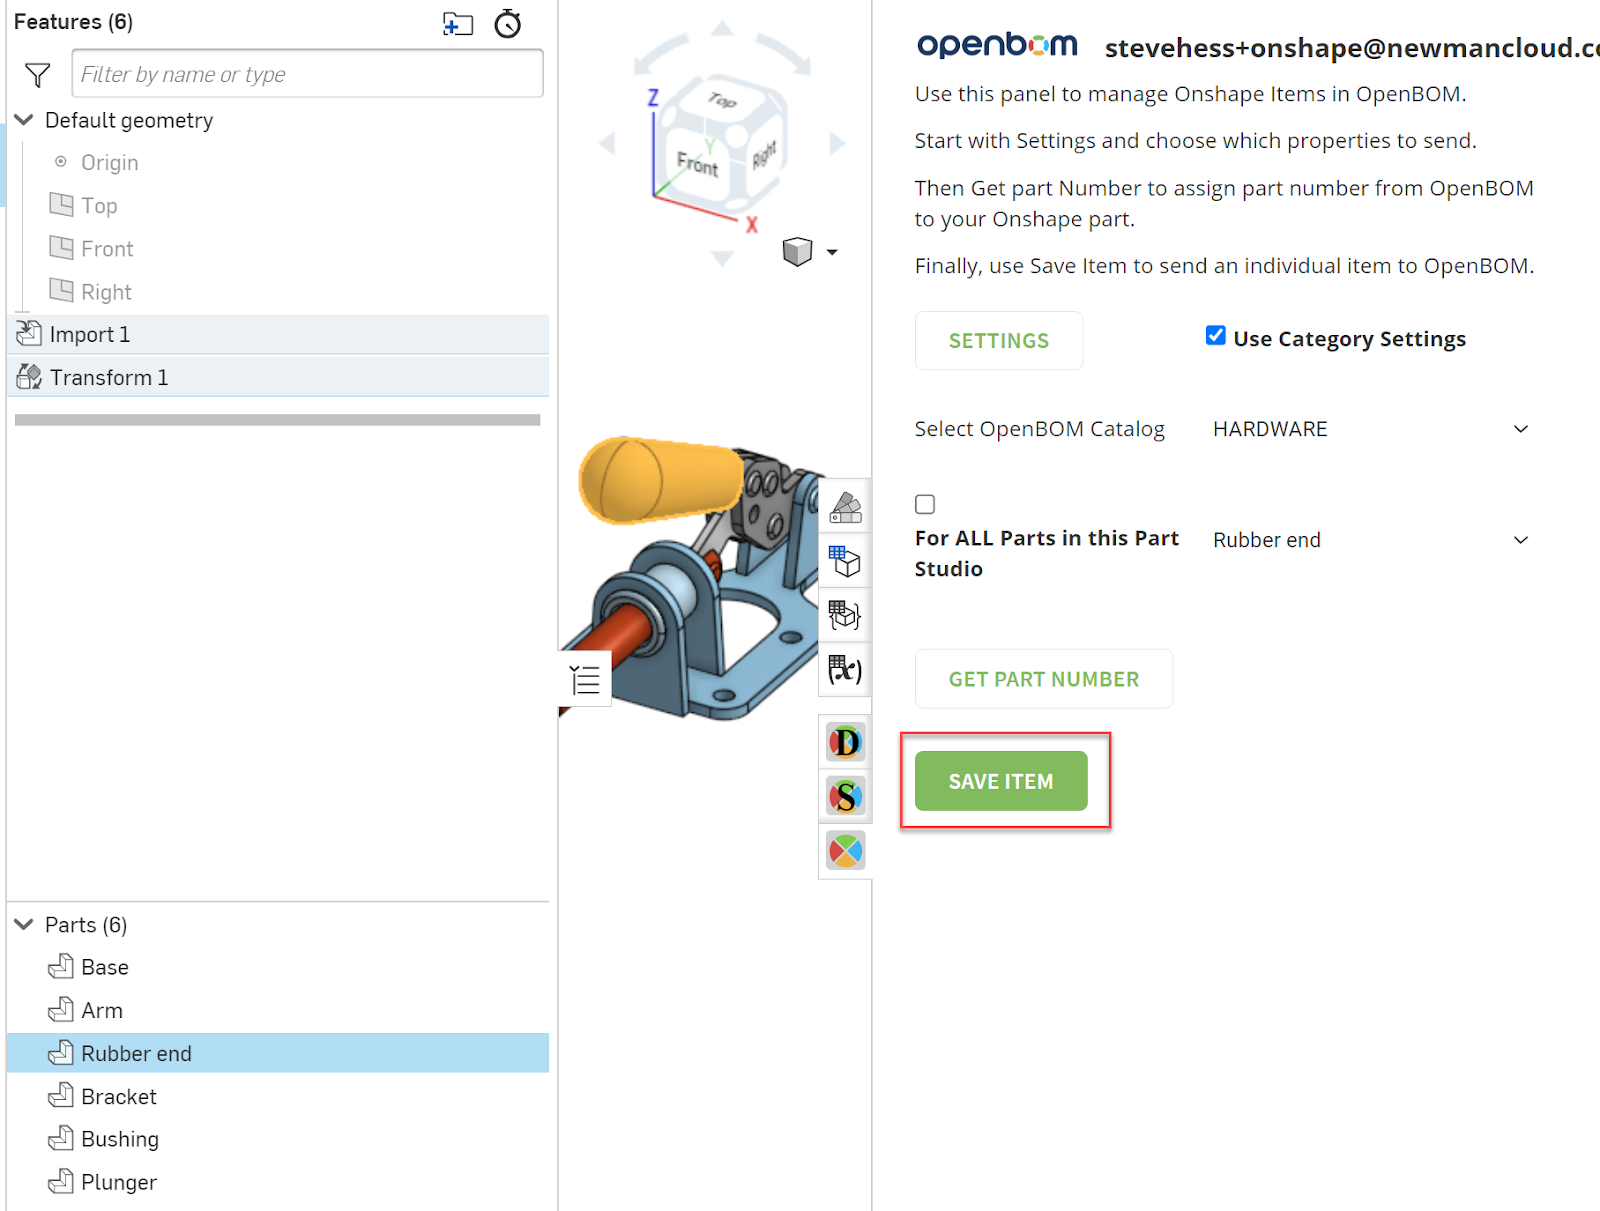Click the rollback bar below Transform 1
Image resolution: width=1600 pixels, height=1211 pixels.
pos(278,420)
